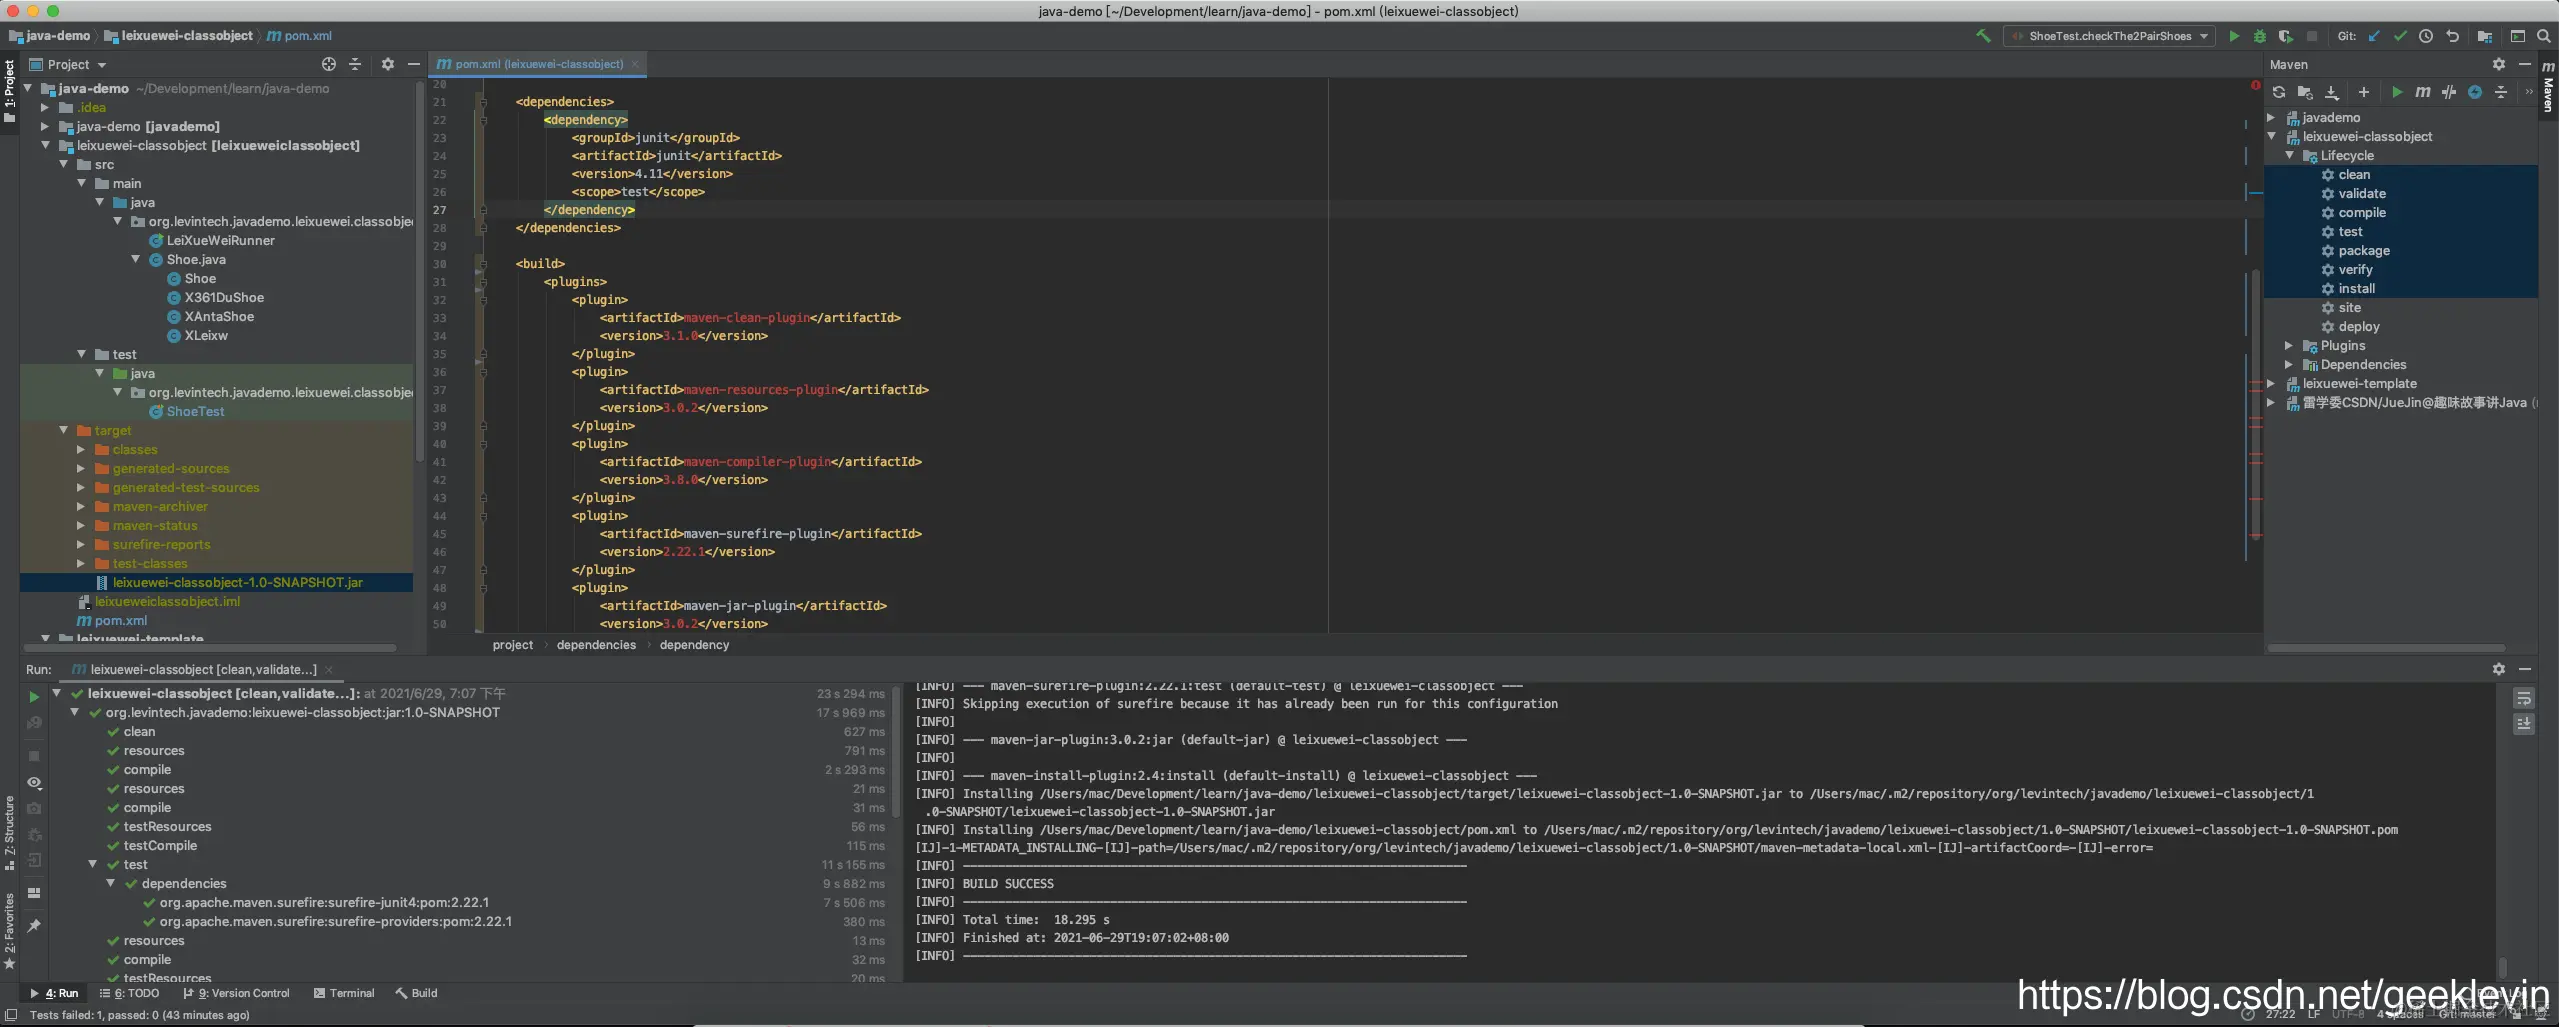Viewport: 2559px width, 1027px height.
Task: Collapse test node in Run results tree
Action: point(93,864)
